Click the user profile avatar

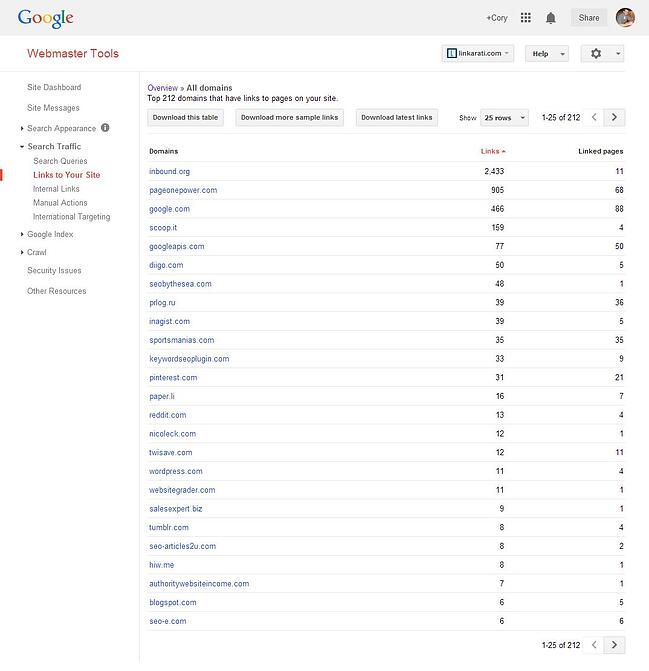tap(624, 17)
